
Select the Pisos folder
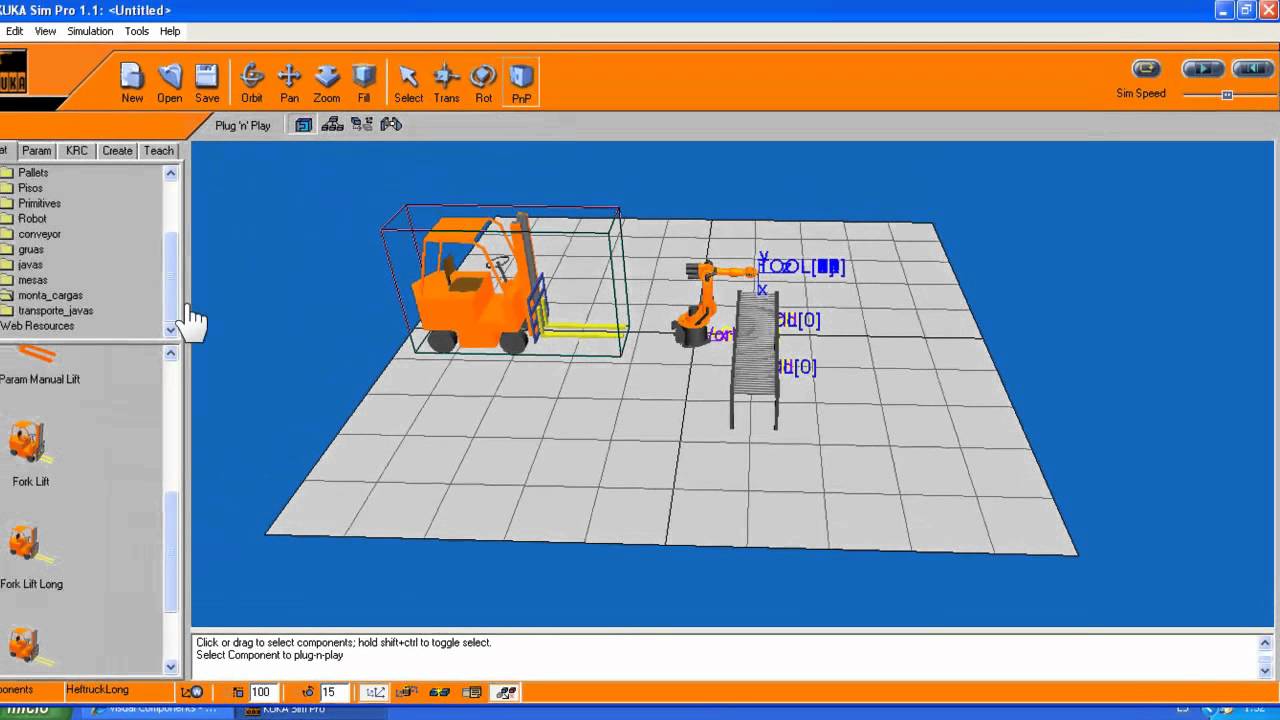point(30,188)
